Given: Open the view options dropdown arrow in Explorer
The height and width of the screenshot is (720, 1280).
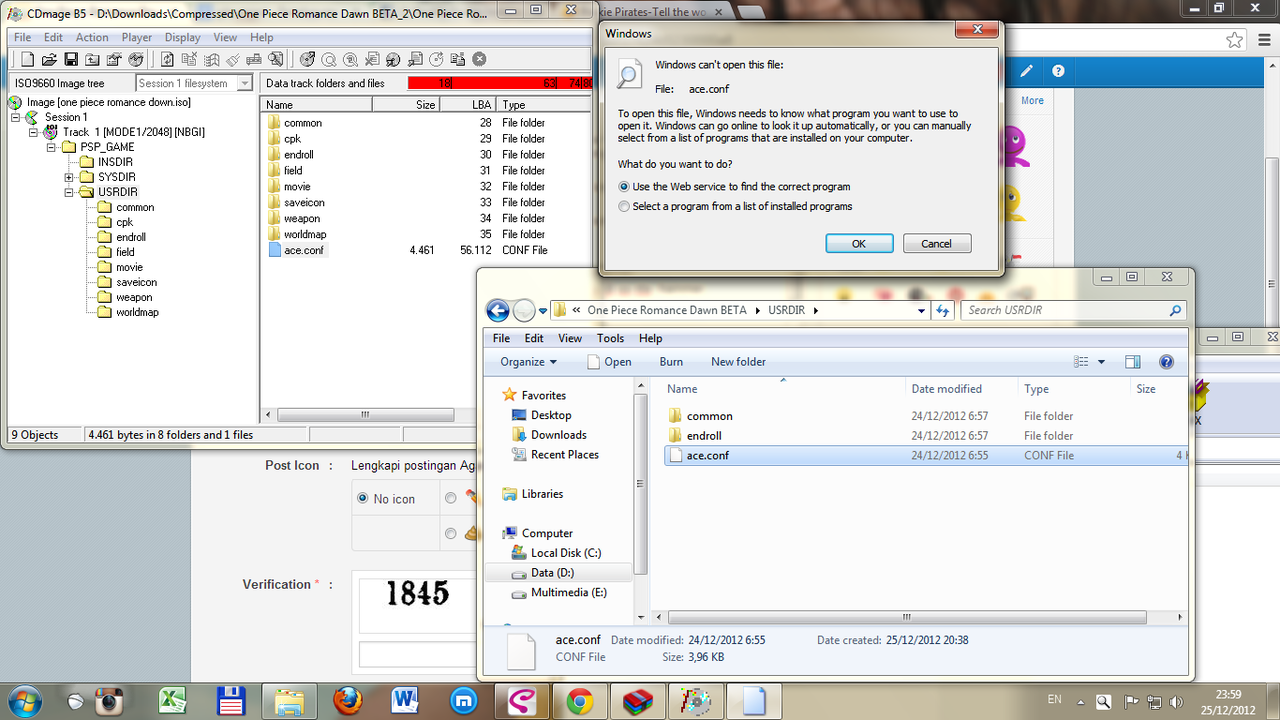Looking at the screenshot, I should (1101, 362).
